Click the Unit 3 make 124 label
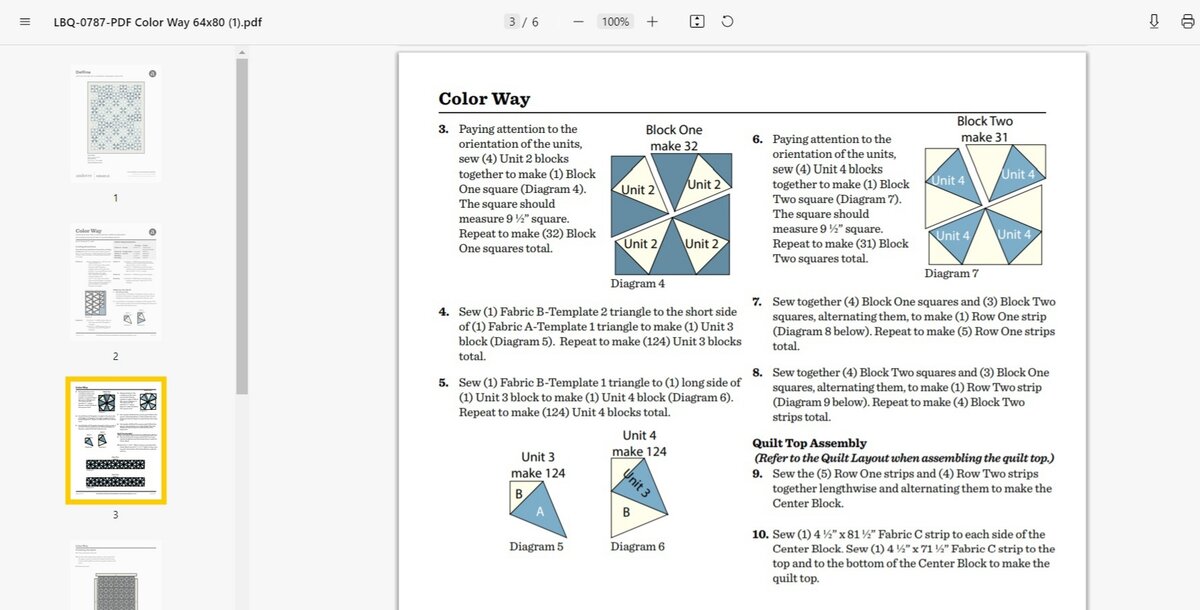This screenshot has height=610, width=1200. point(538,465)
